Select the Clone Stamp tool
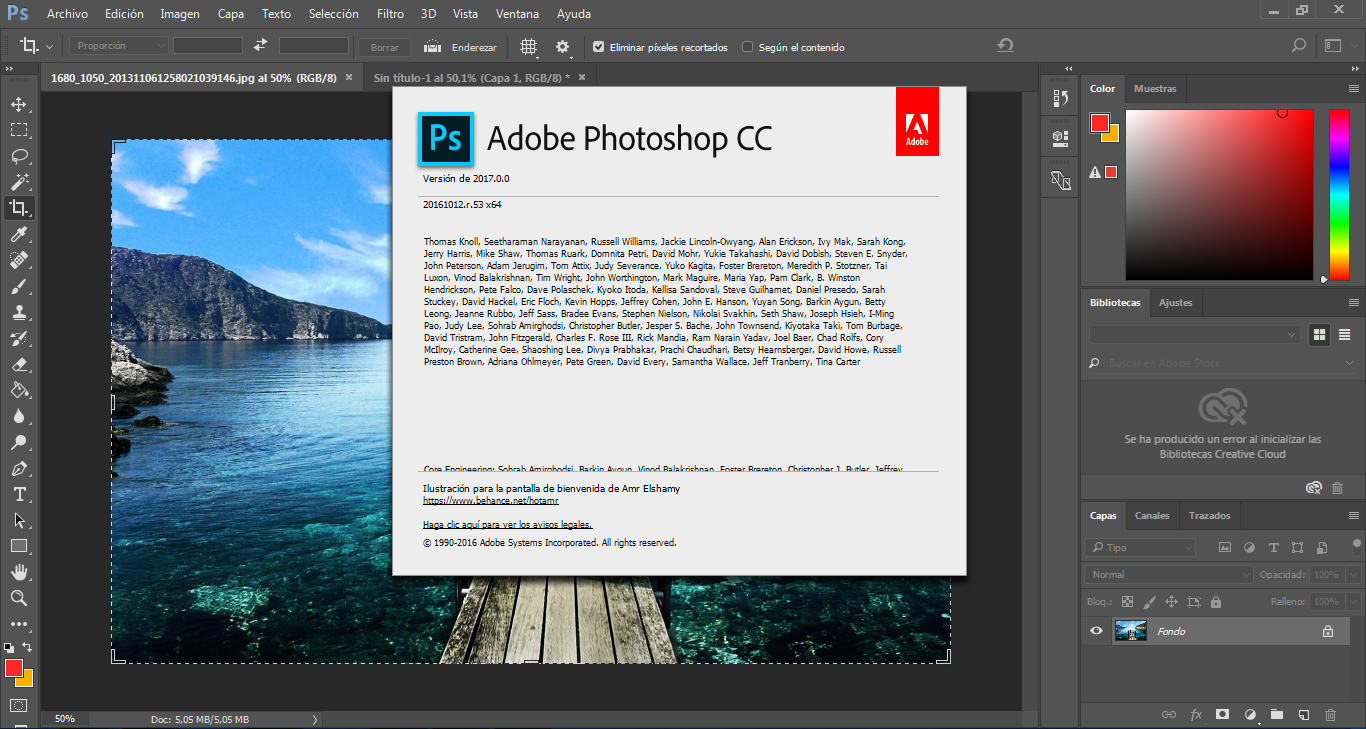The height and width of the screenshot is (729, 1366). click(x=18, y=312)
